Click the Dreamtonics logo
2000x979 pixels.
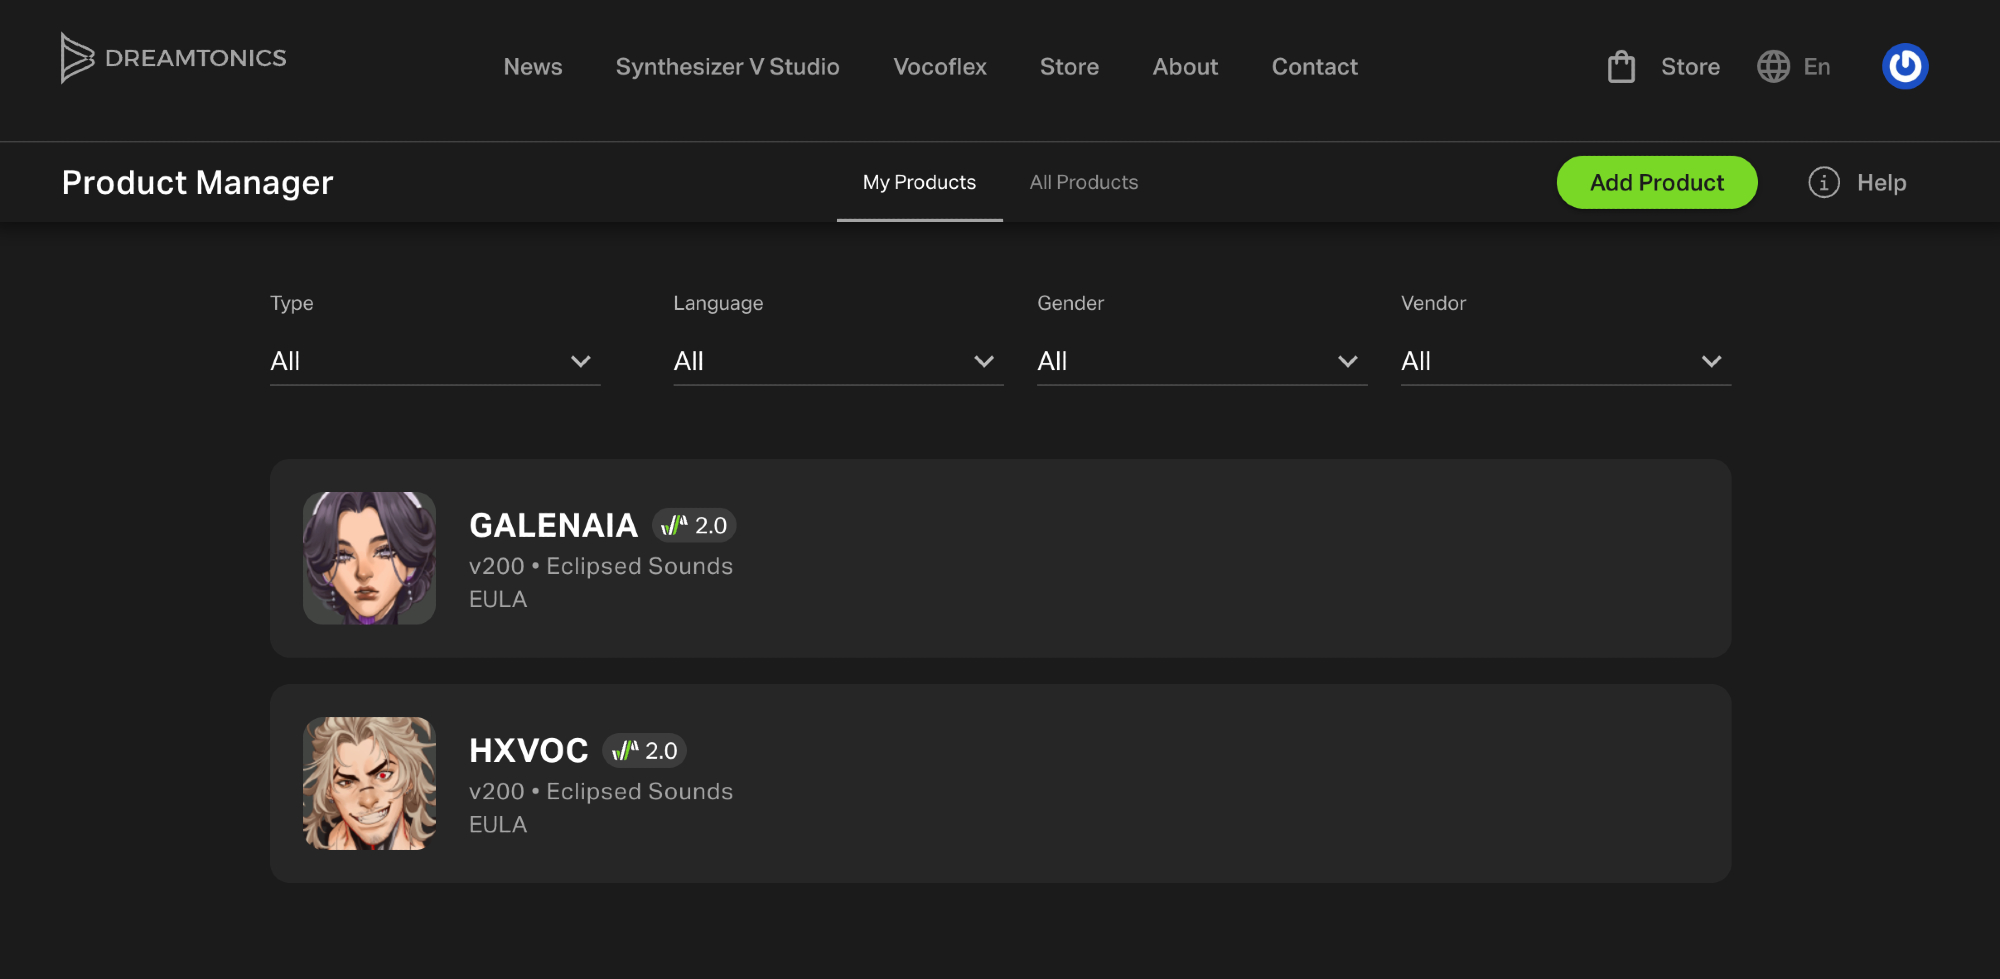[173, 58]
